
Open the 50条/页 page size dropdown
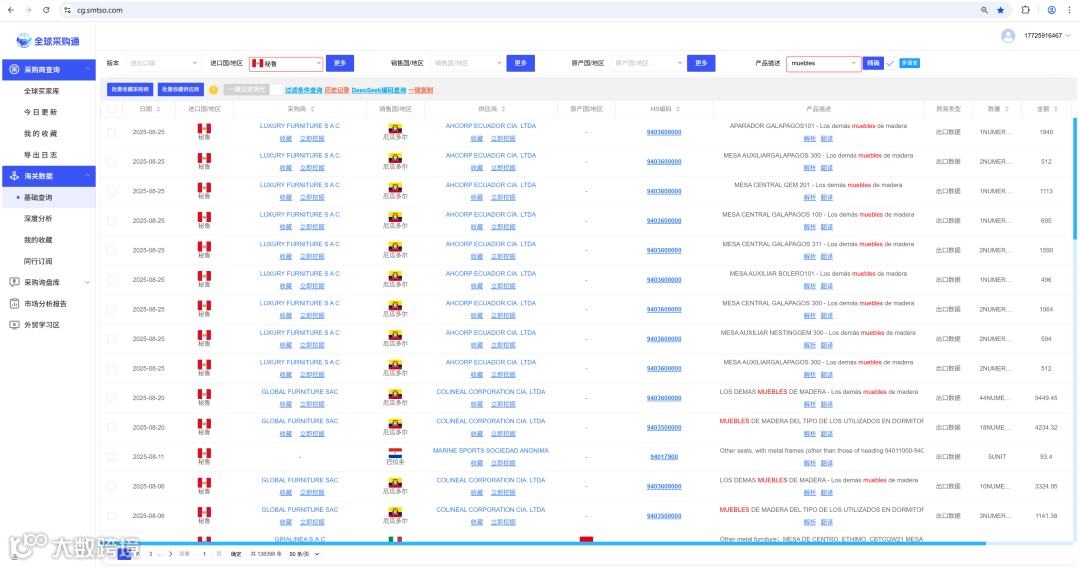point(304,554)
